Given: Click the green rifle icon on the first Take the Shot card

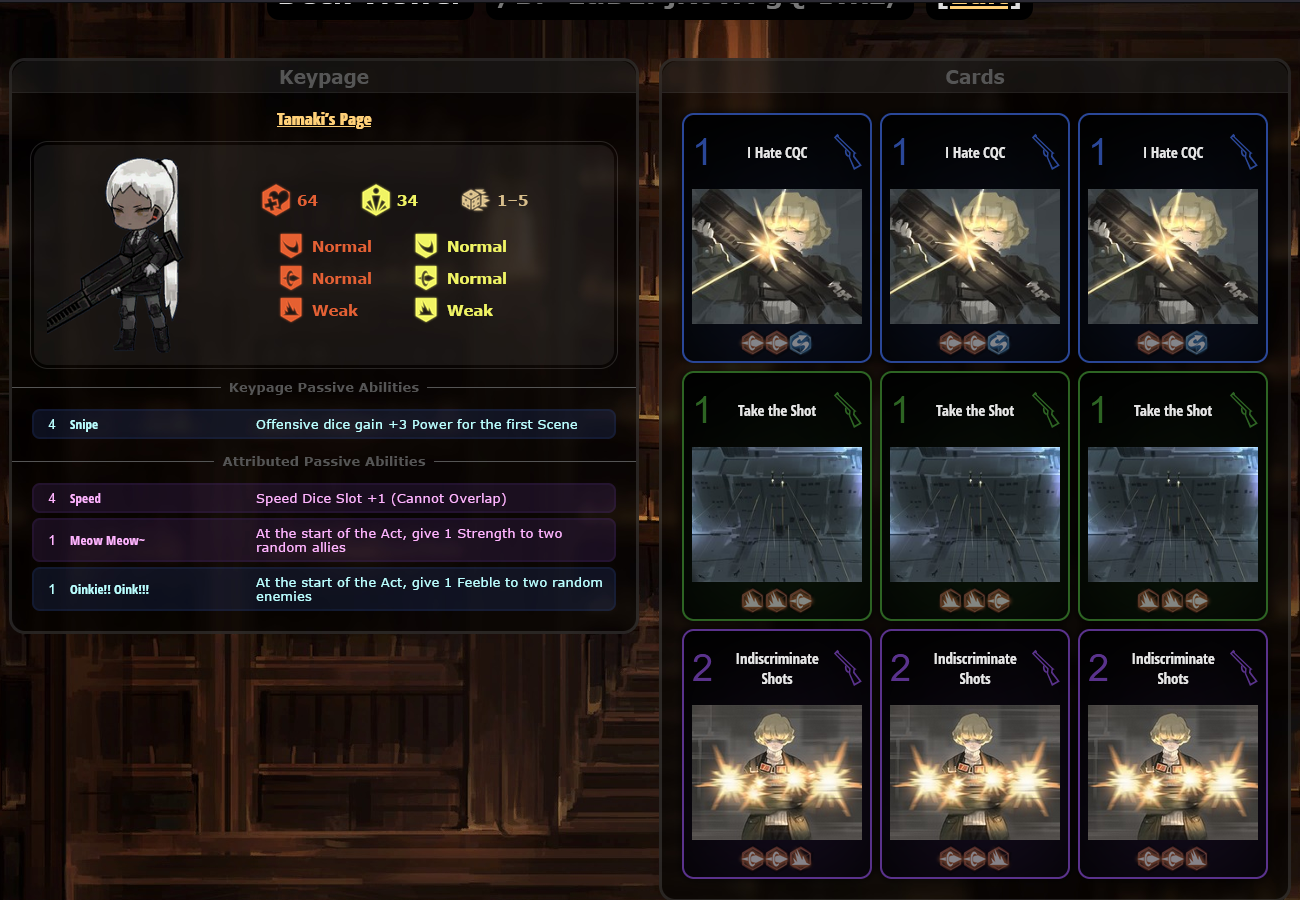Looking at the screenshot, I should (847, 410).
